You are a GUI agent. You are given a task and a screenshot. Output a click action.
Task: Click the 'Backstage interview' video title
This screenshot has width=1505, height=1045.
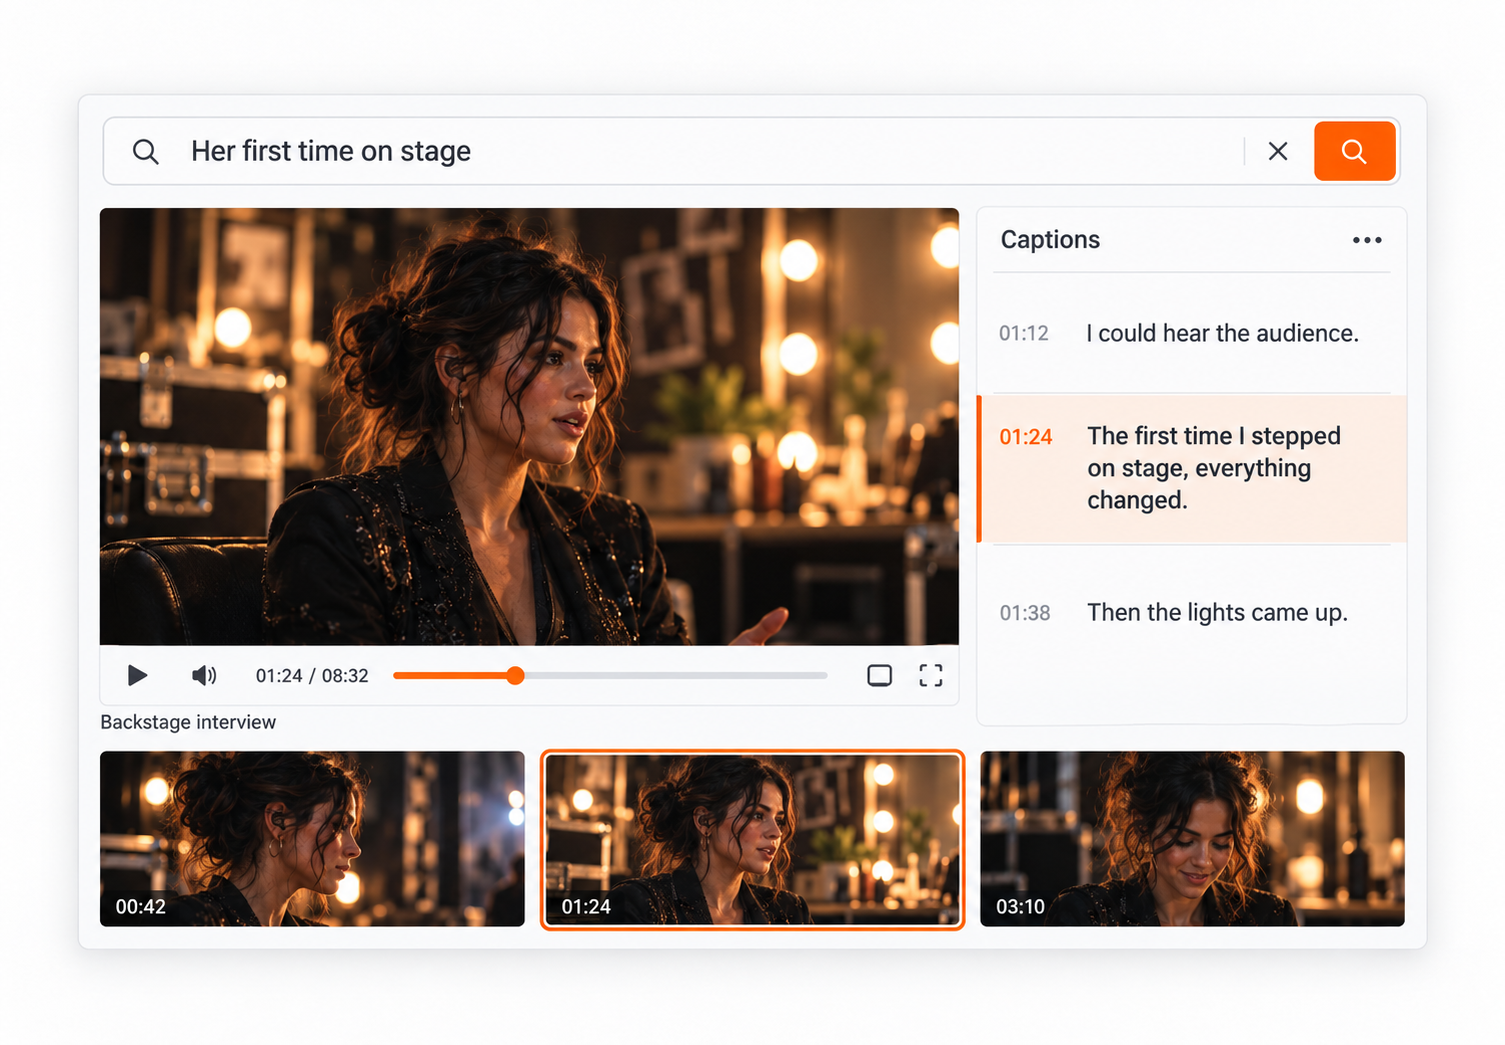(188, 722)
